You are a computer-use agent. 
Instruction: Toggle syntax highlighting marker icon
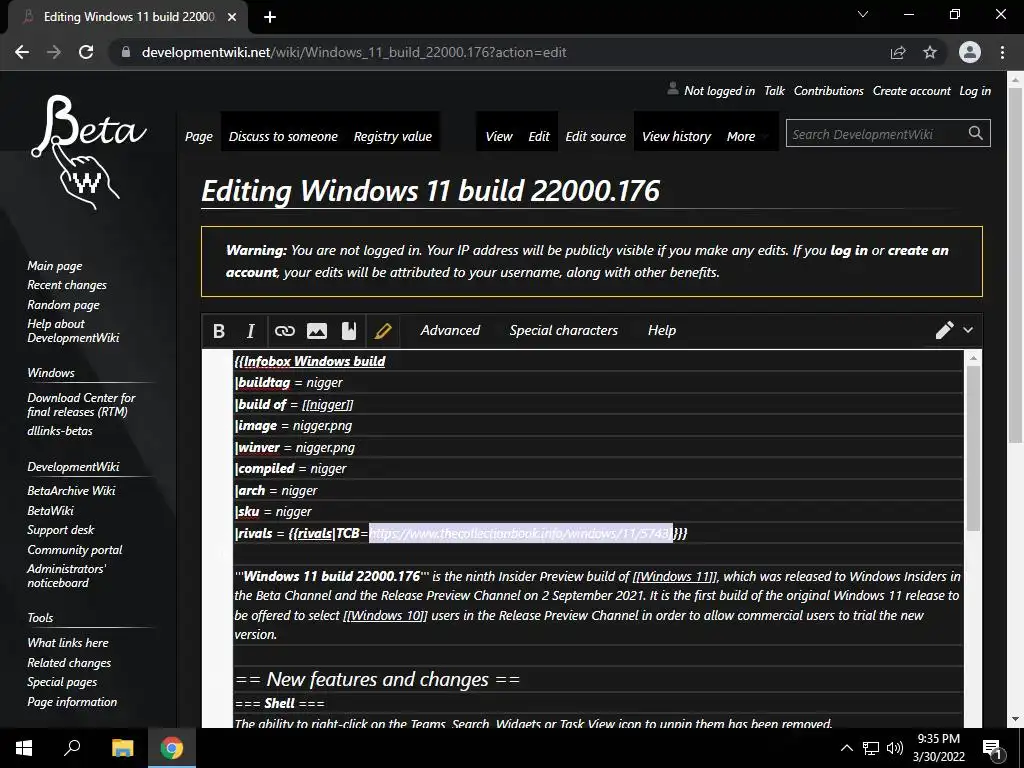(x=383, y=331)
